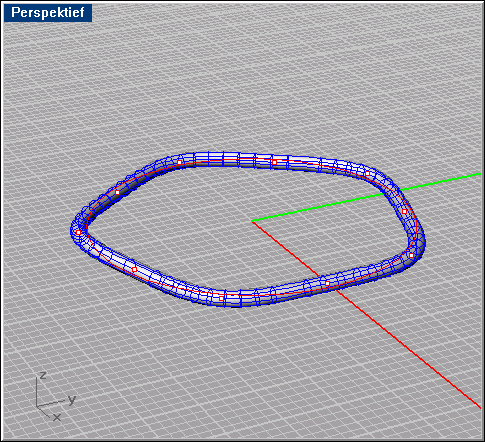Select the lowest control point on the loop
Viewport: 485px width, 442px height.
[222, 298]
